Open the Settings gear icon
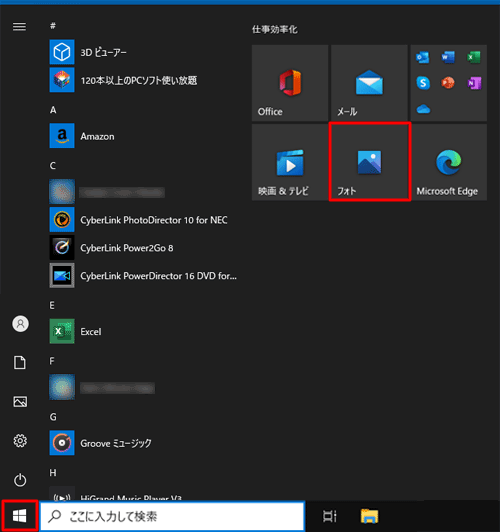Viewport: 500px width, 532px height. click(20, 441)
